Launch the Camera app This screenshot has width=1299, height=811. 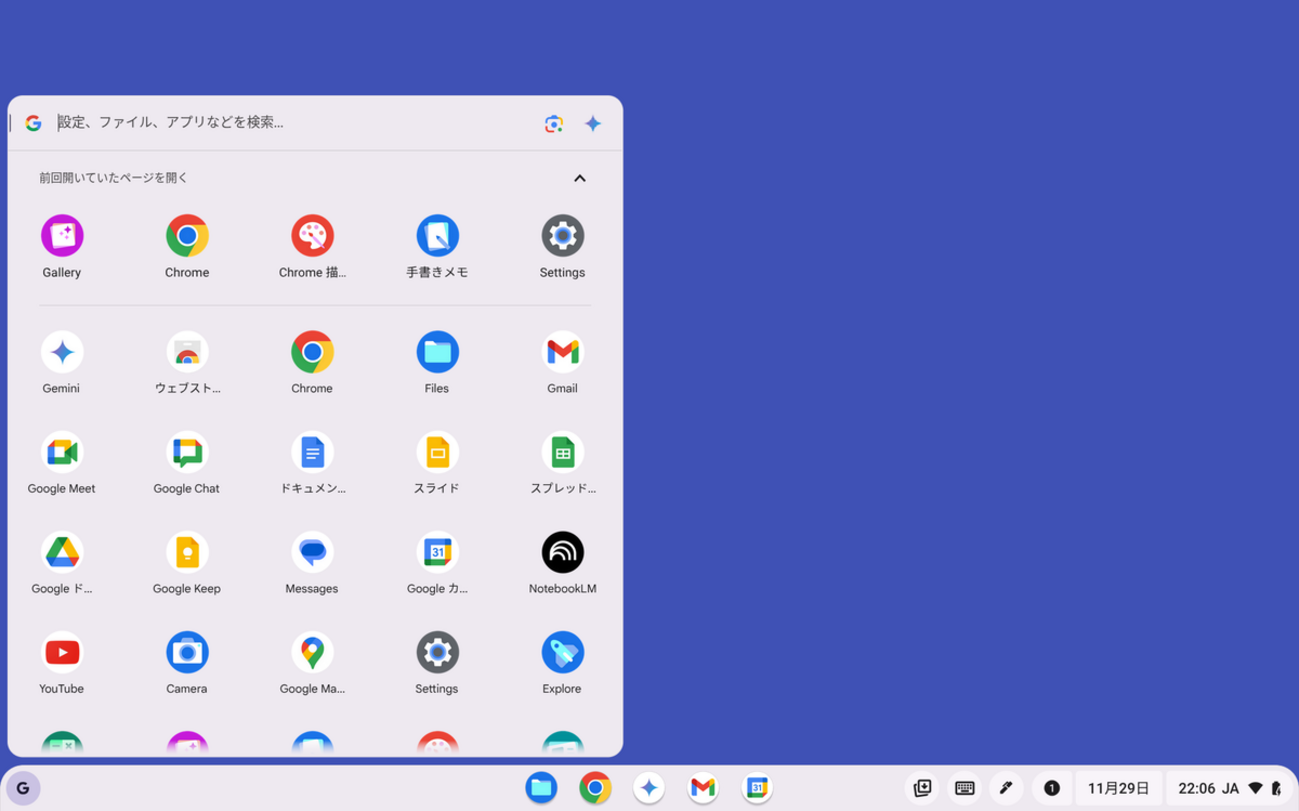point(187,652)
